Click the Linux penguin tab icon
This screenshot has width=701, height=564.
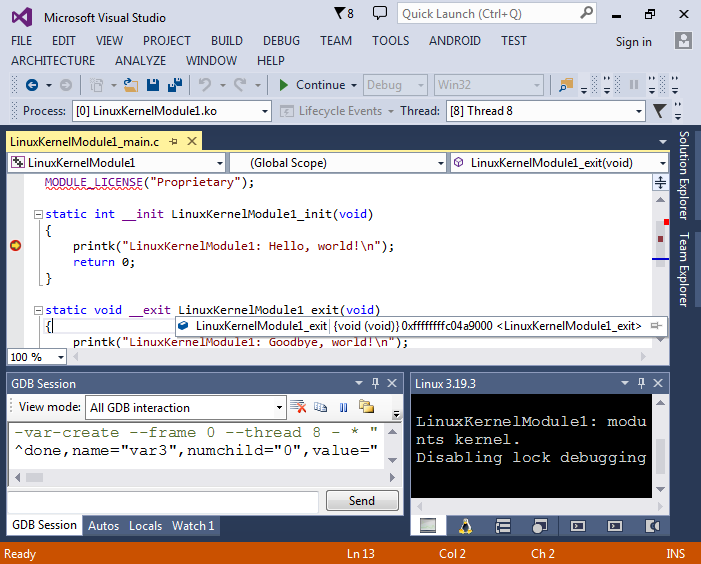pyautogui.click(x=465, y=526)
